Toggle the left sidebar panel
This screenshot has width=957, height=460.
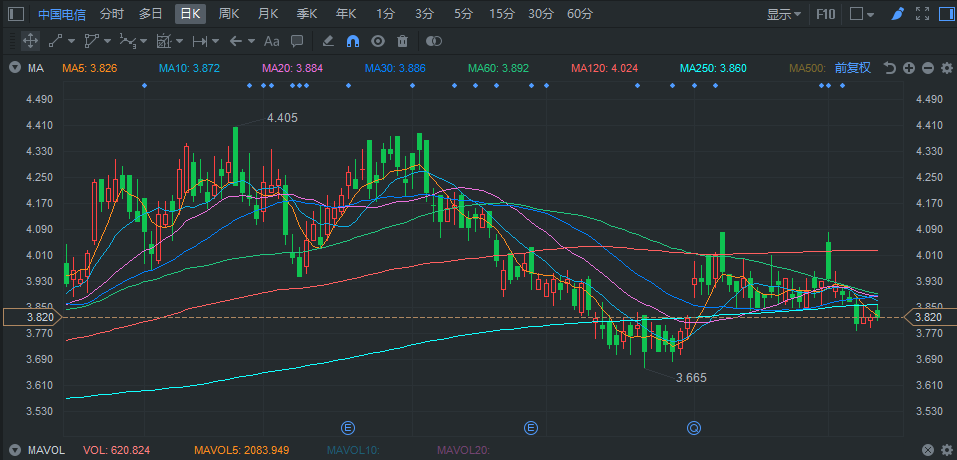click(x=16, y=14)
